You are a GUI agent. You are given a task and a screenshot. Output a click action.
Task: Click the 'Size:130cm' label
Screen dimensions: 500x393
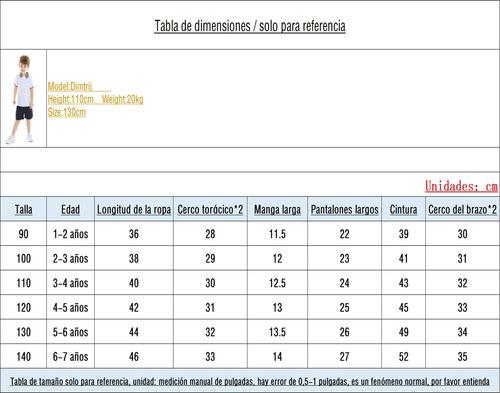coord(67,112)
